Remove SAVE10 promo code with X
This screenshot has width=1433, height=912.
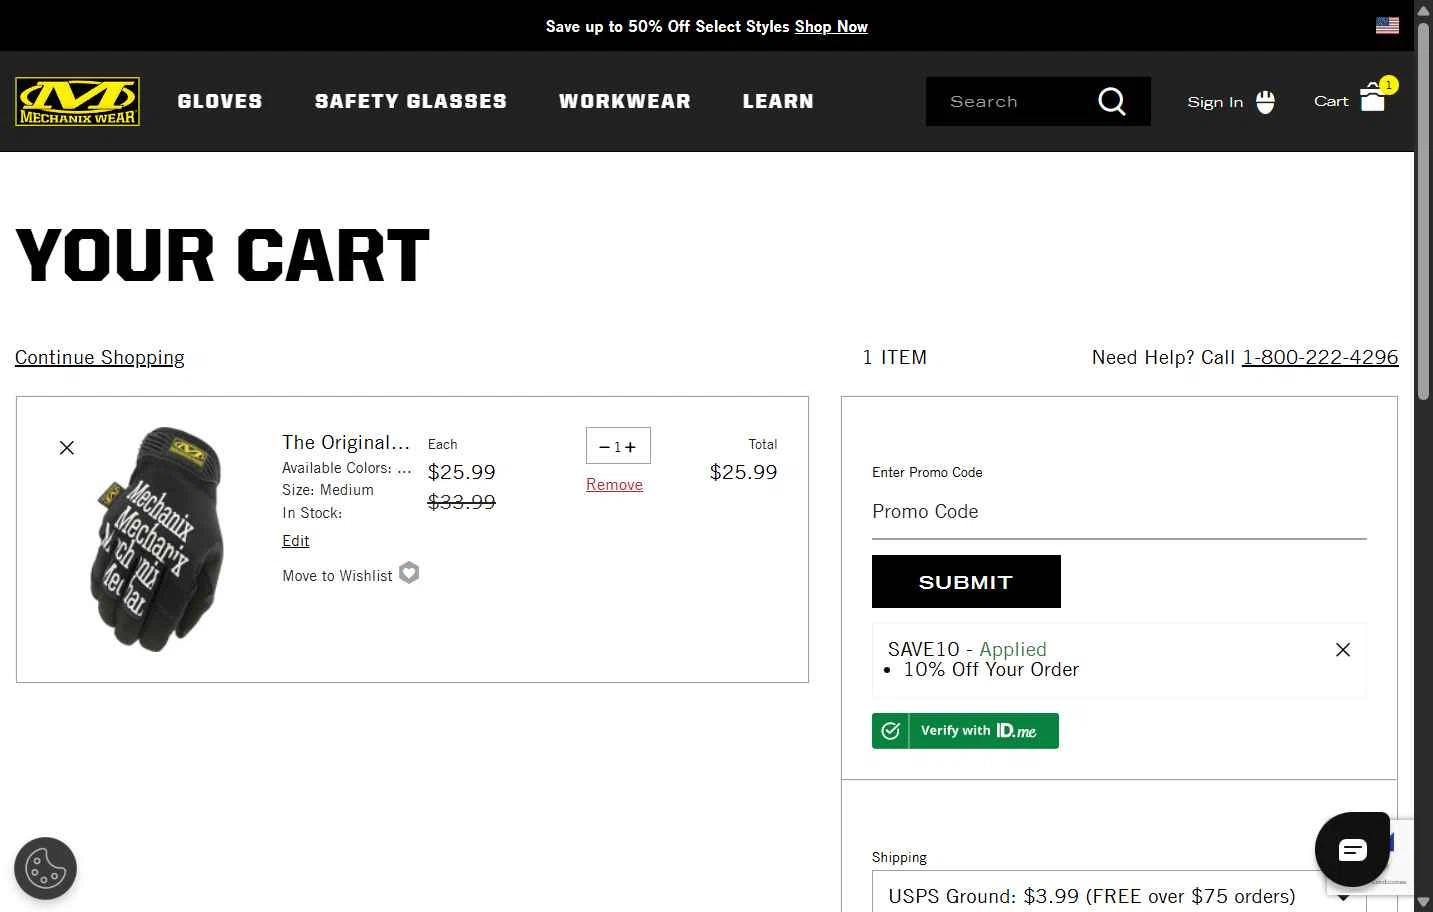click(1343, 650)
